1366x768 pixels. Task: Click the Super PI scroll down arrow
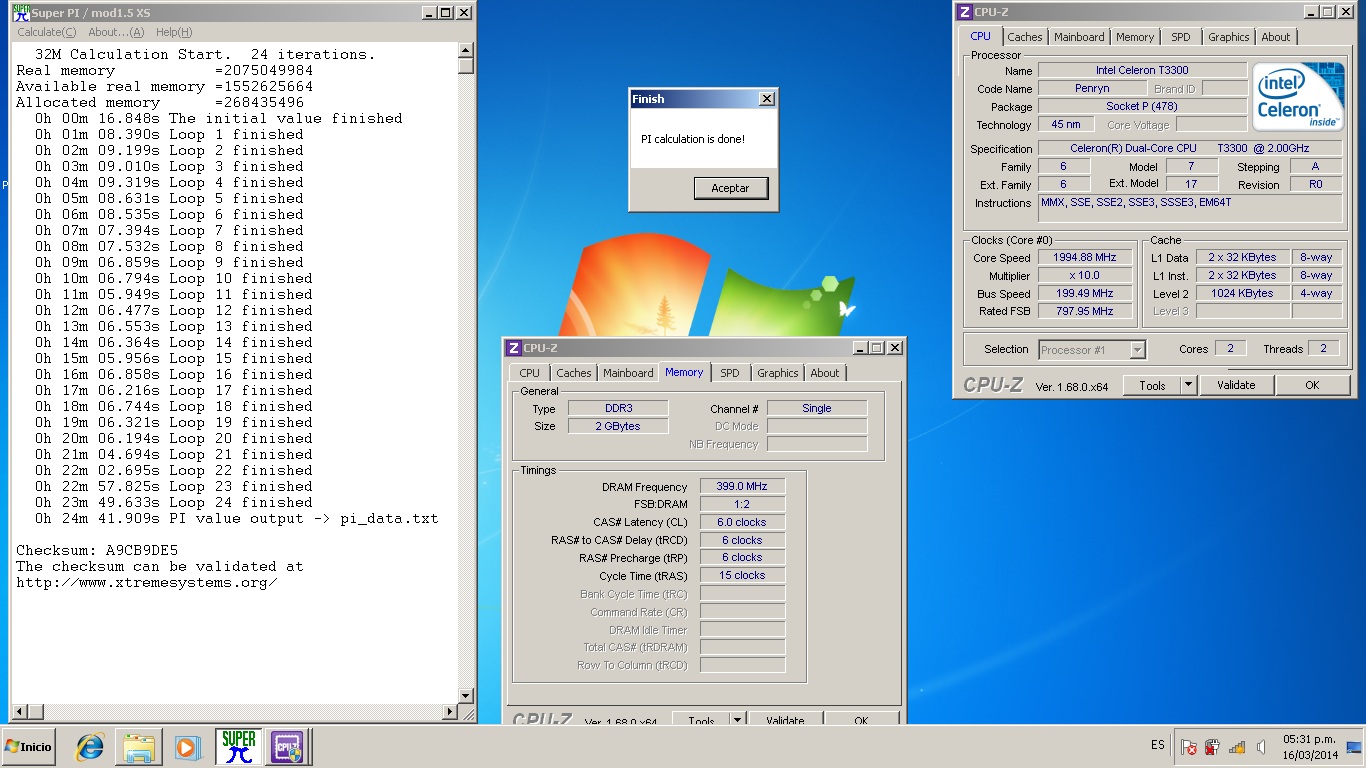[x=466, y=696]
